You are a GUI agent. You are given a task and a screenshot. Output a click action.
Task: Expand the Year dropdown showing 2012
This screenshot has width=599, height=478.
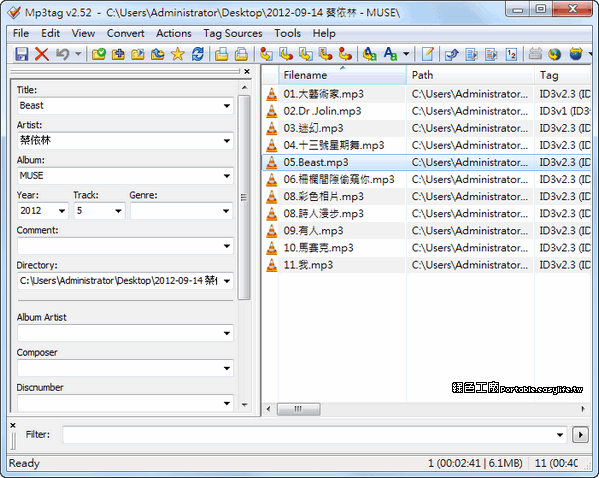point(62,211)
